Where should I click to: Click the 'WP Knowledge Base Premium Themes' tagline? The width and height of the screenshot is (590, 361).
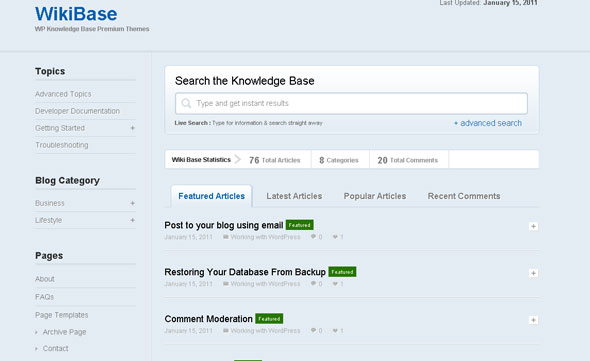pyautogui.click(x=92, y=29)
